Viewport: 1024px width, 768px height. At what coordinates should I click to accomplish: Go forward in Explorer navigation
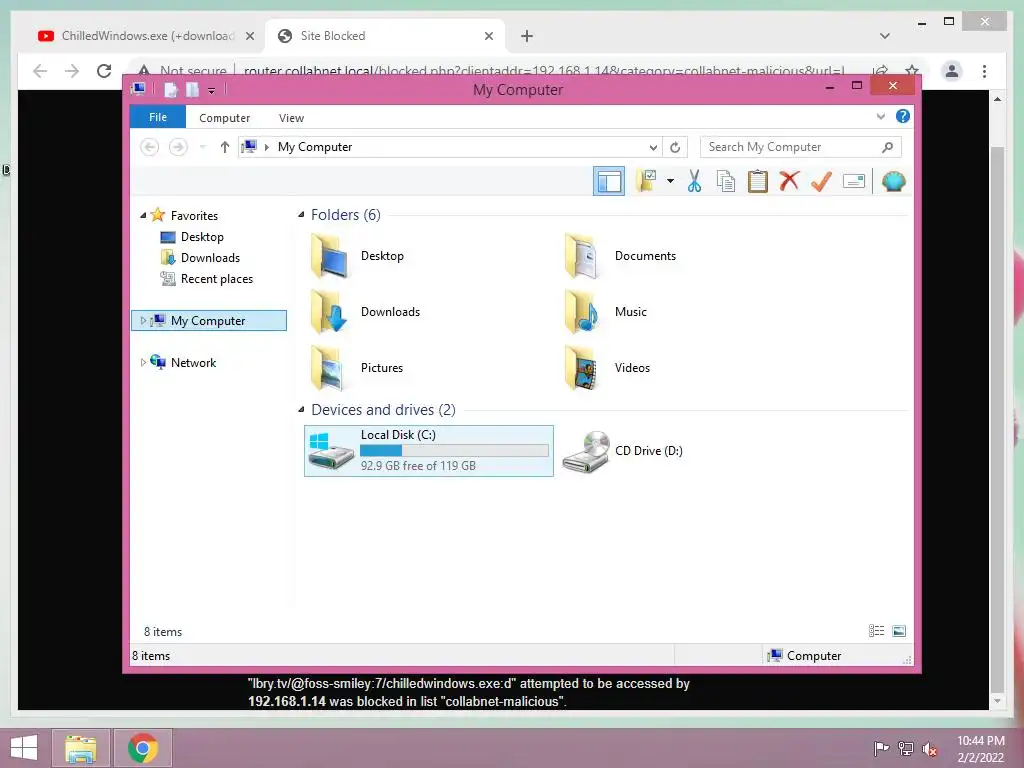[178, 147]
